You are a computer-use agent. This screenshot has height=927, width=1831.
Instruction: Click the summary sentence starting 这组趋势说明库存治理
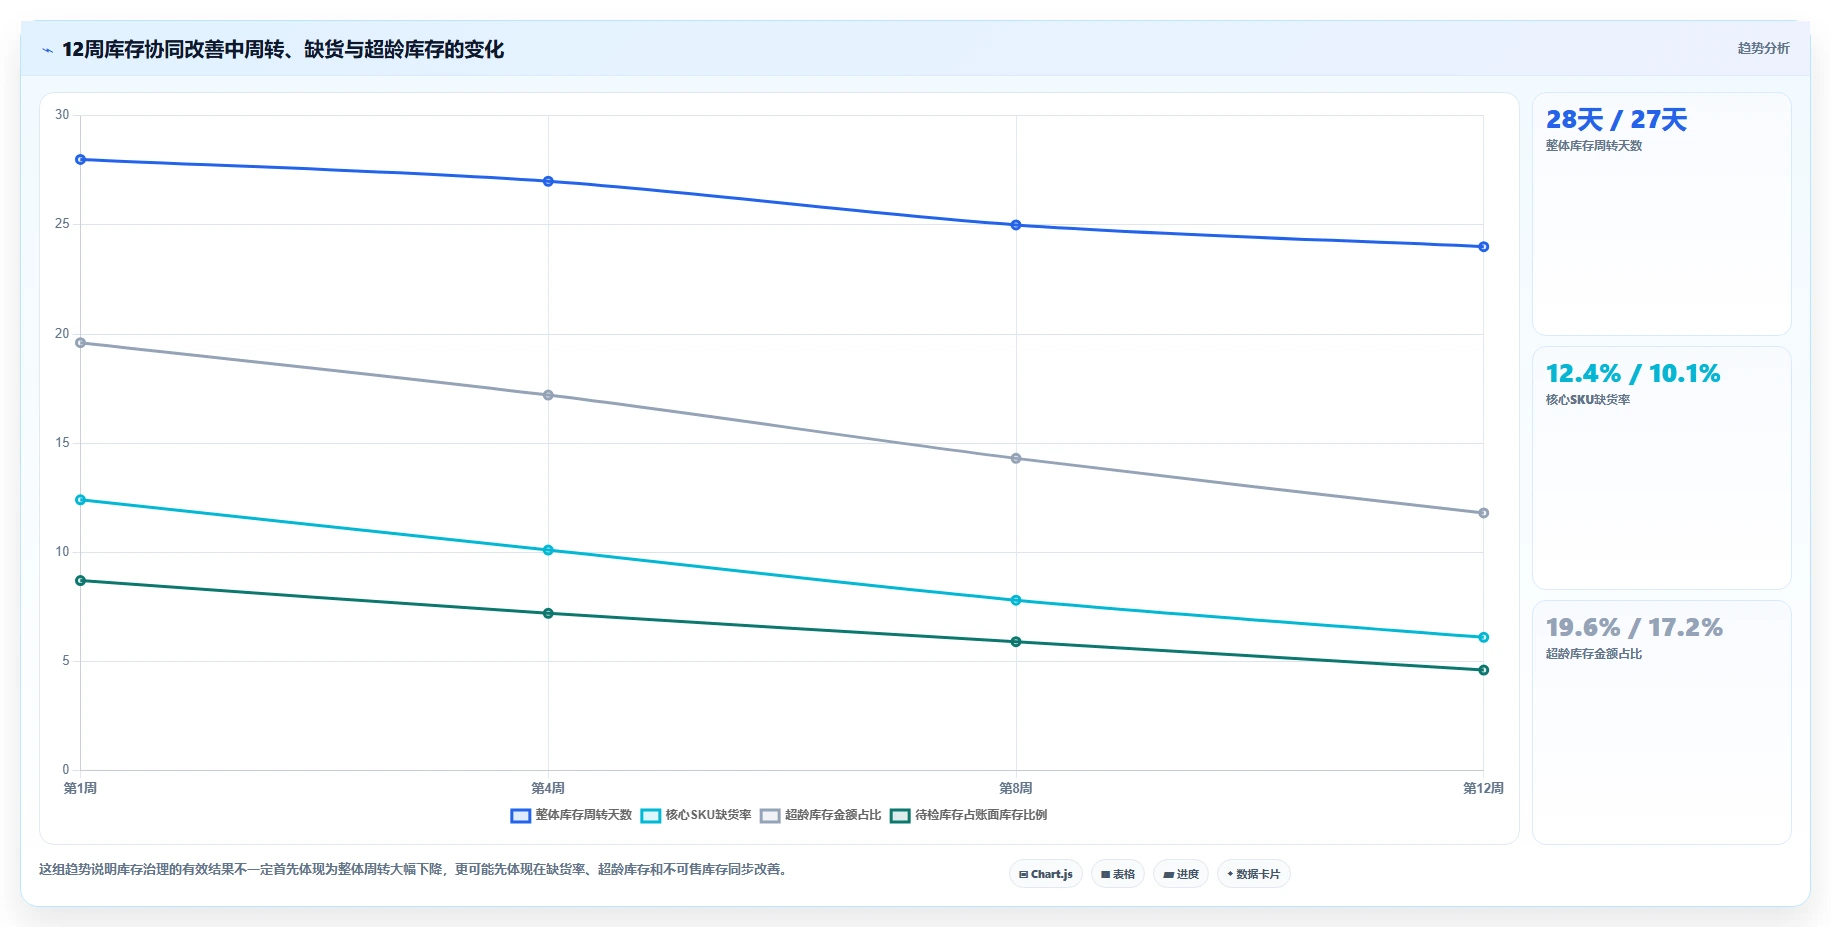tap(415, 869)
